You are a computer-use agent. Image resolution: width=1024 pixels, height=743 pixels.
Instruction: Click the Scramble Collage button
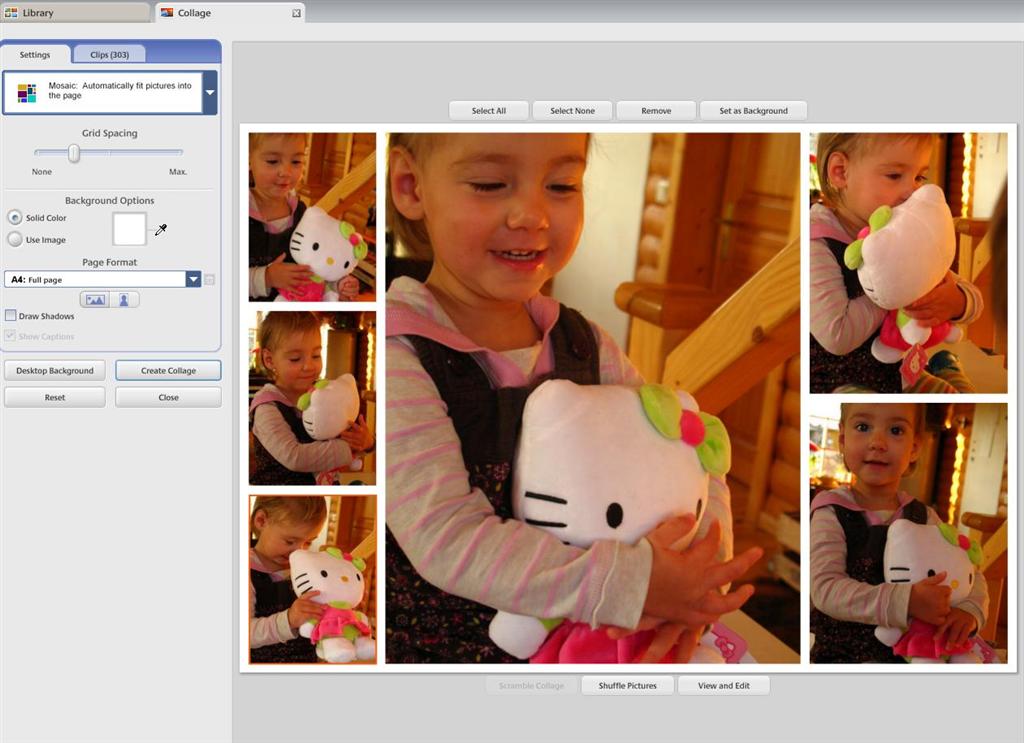tap(531, 686)
